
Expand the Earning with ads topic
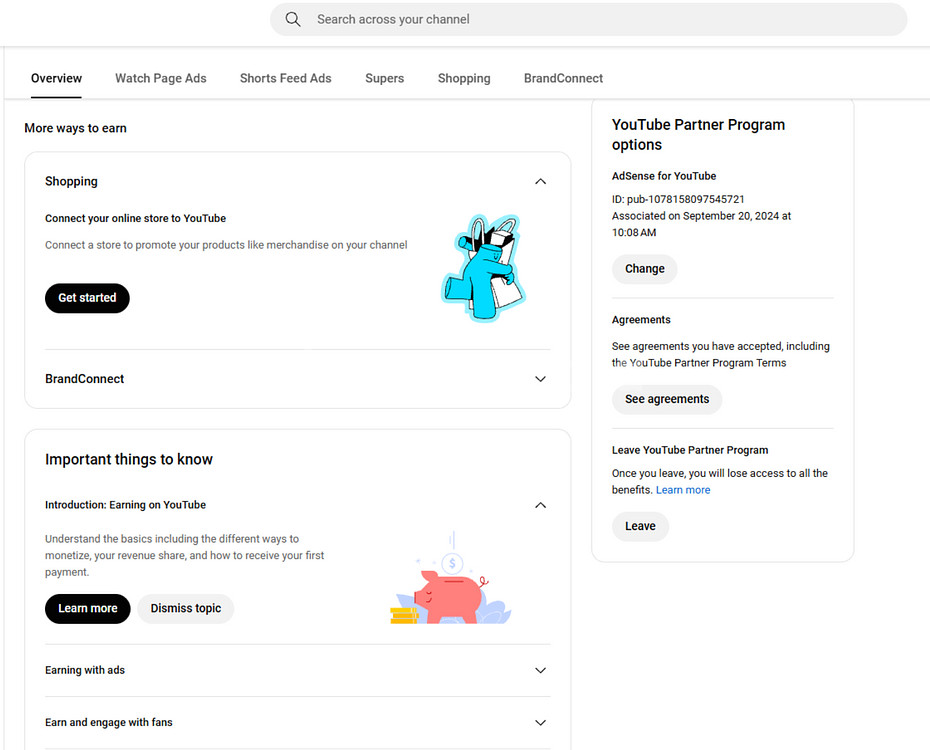pyautogui.click(x=540, y=671)
